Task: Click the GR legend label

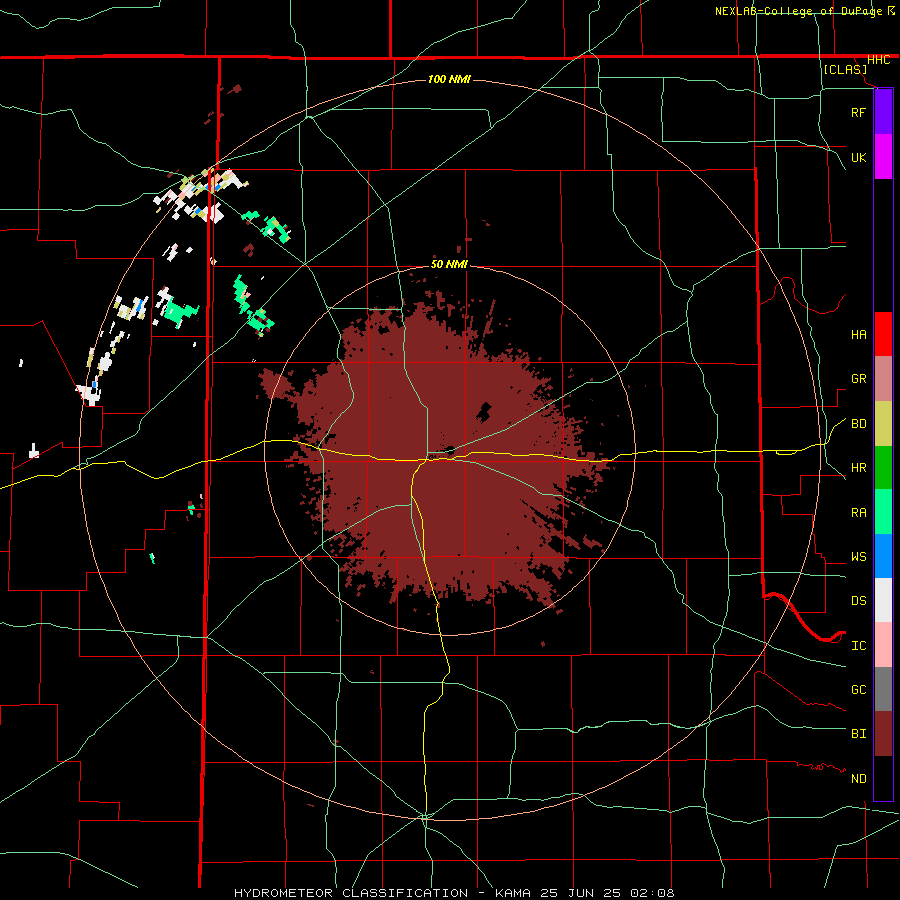Action: coord(858,379)
